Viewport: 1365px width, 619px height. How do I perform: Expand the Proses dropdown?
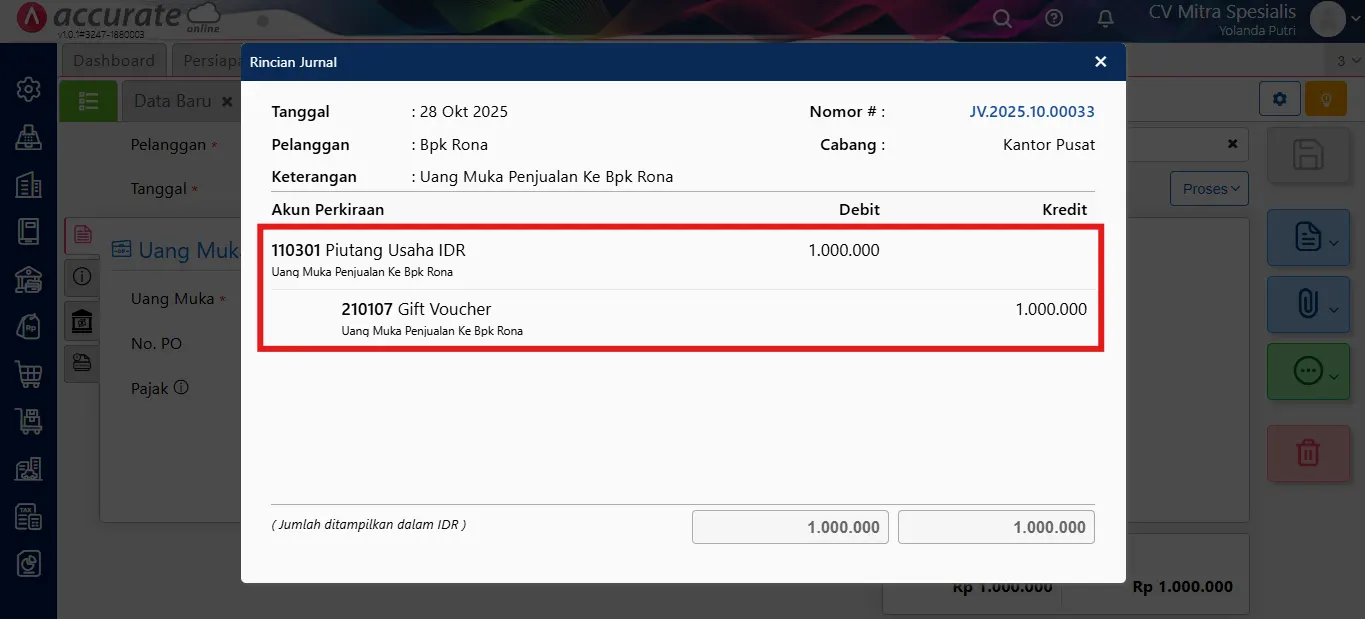[1210, 189]
